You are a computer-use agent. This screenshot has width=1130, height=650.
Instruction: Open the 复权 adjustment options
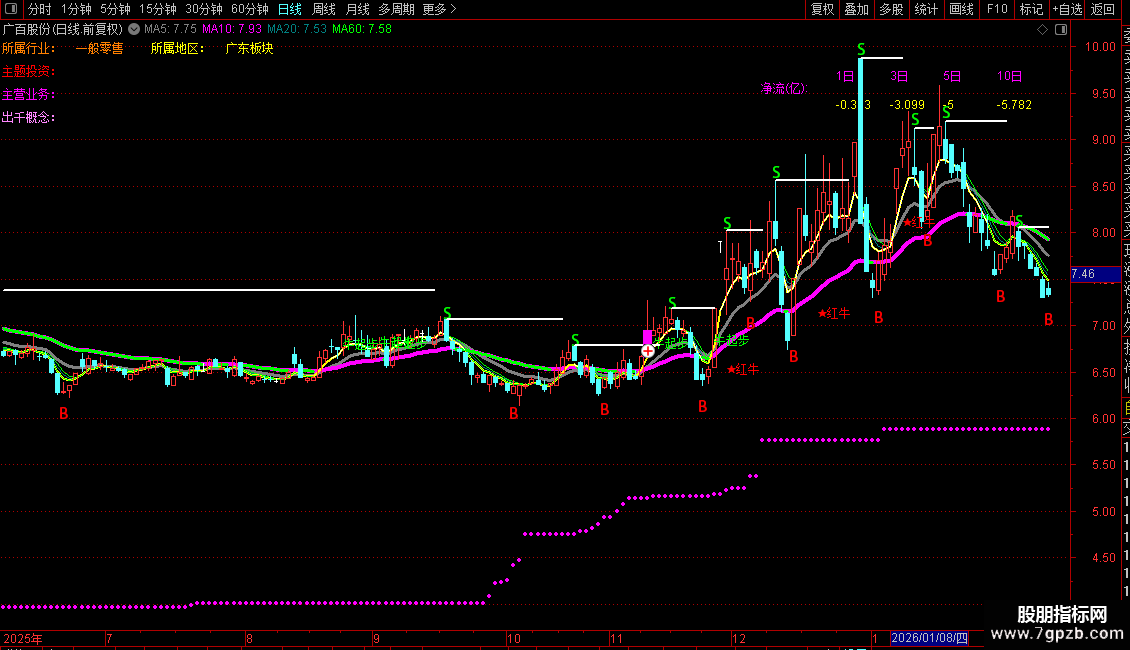tap(822, 9)
